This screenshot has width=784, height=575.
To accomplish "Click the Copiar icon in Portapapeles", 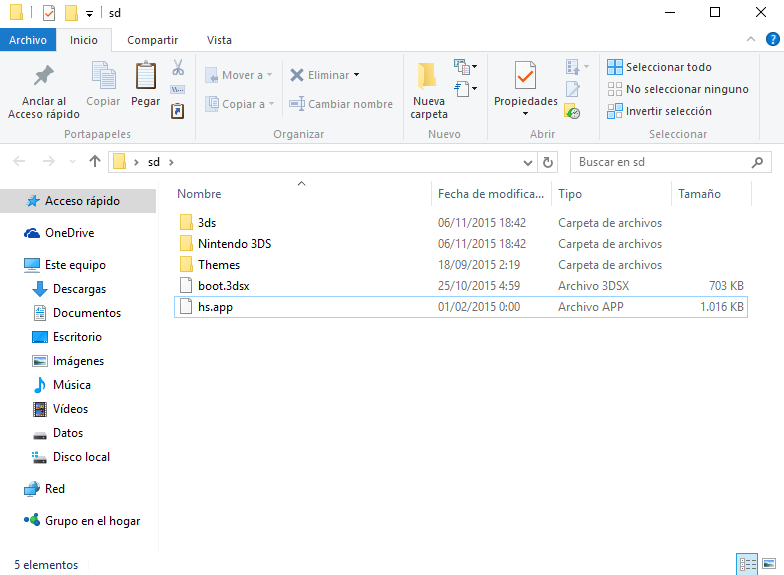I will pos(104,76).
